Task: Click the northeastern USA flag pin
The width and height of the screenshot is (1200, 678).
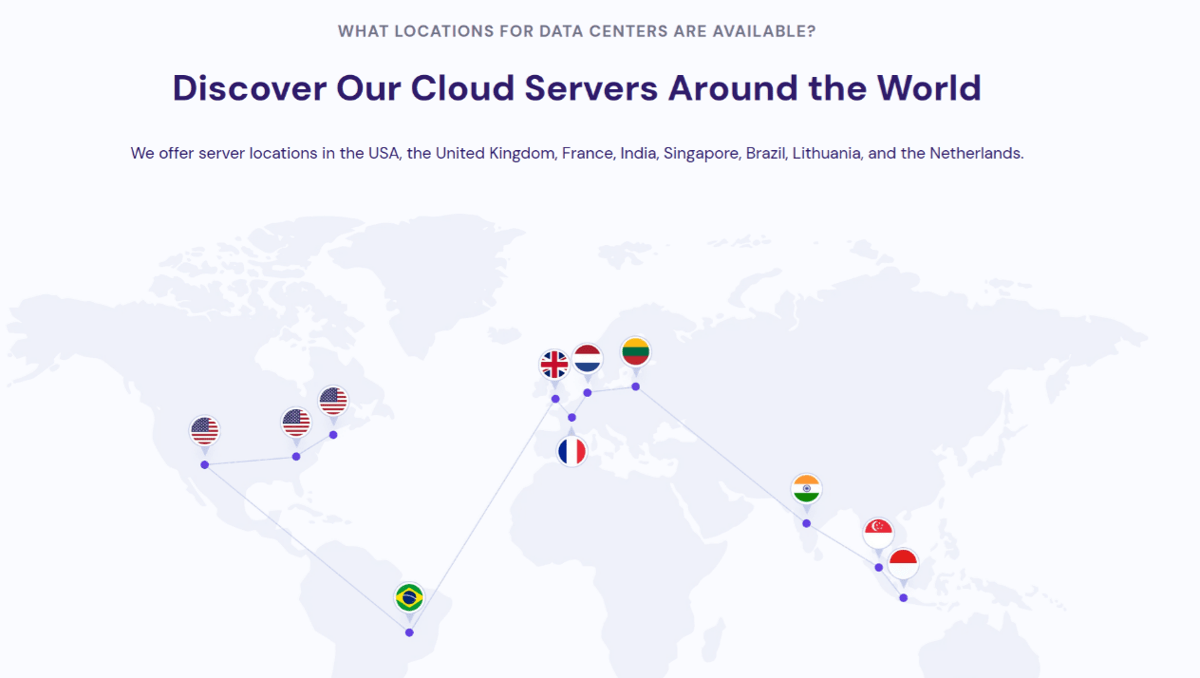Action: pyautogui.click(x=332, y=400)
